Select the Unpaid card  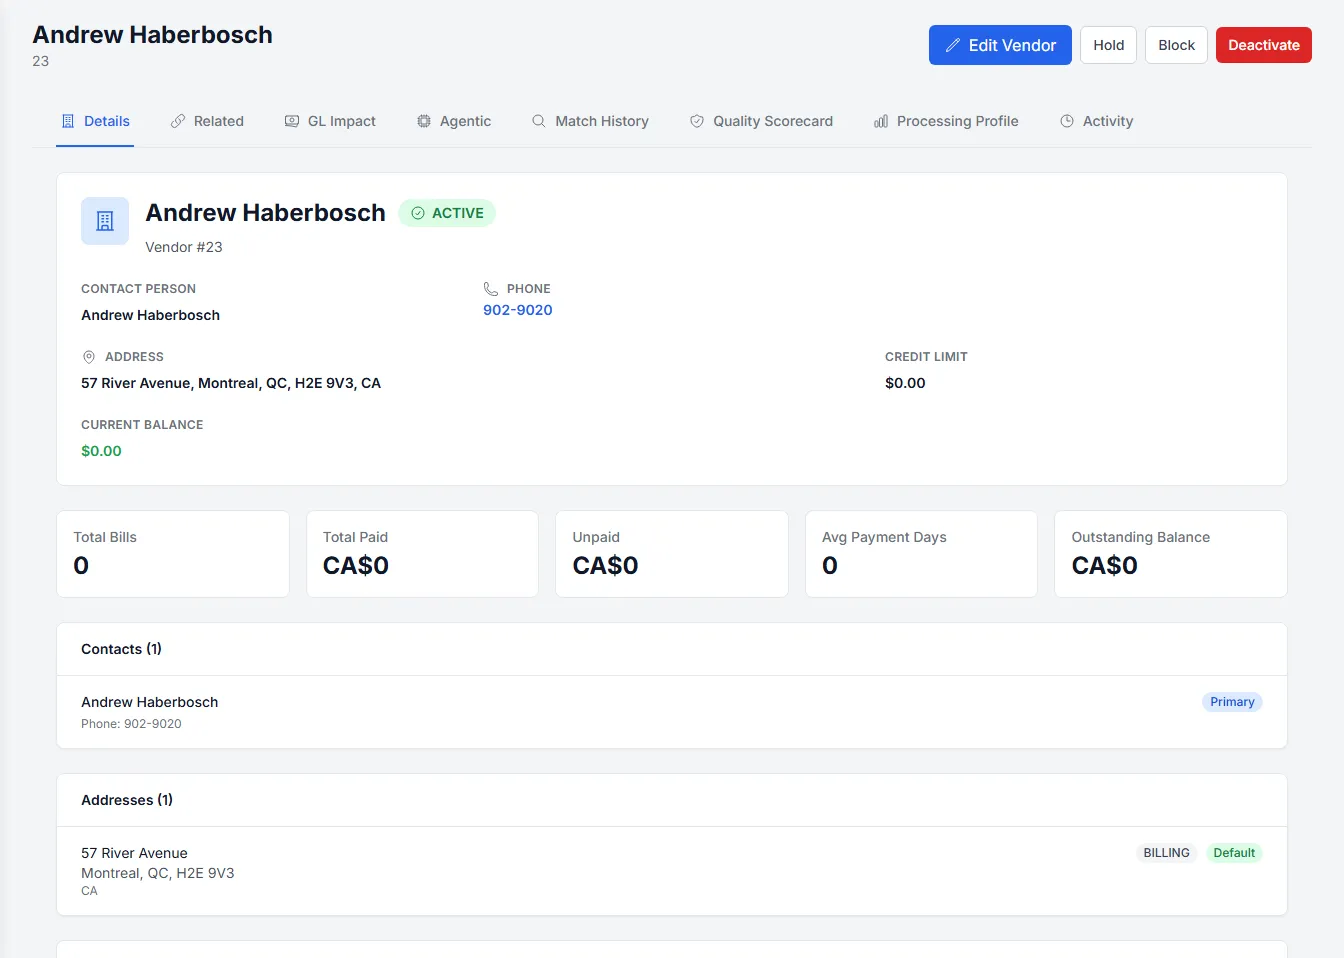(672, 554)
